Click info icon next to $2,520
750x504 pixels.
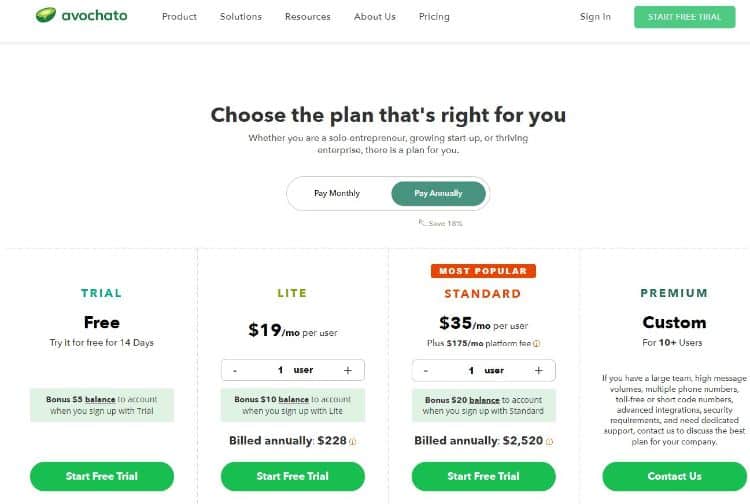(x=551, y=441)
